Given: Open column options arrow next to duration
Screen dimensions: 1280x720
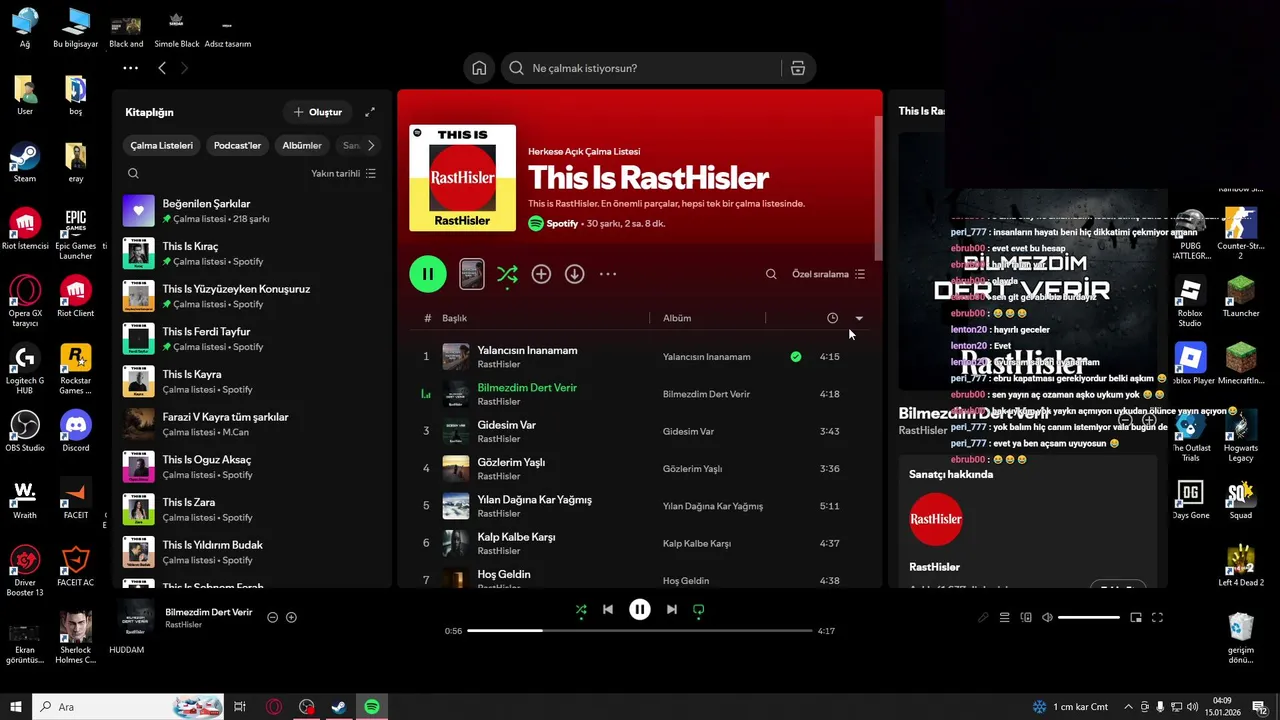Looking at the screenshot, I should tap(859, 318).
